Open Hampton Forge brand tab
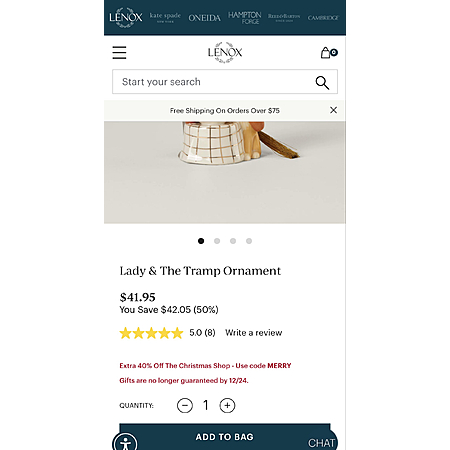 tap(245, 18)
